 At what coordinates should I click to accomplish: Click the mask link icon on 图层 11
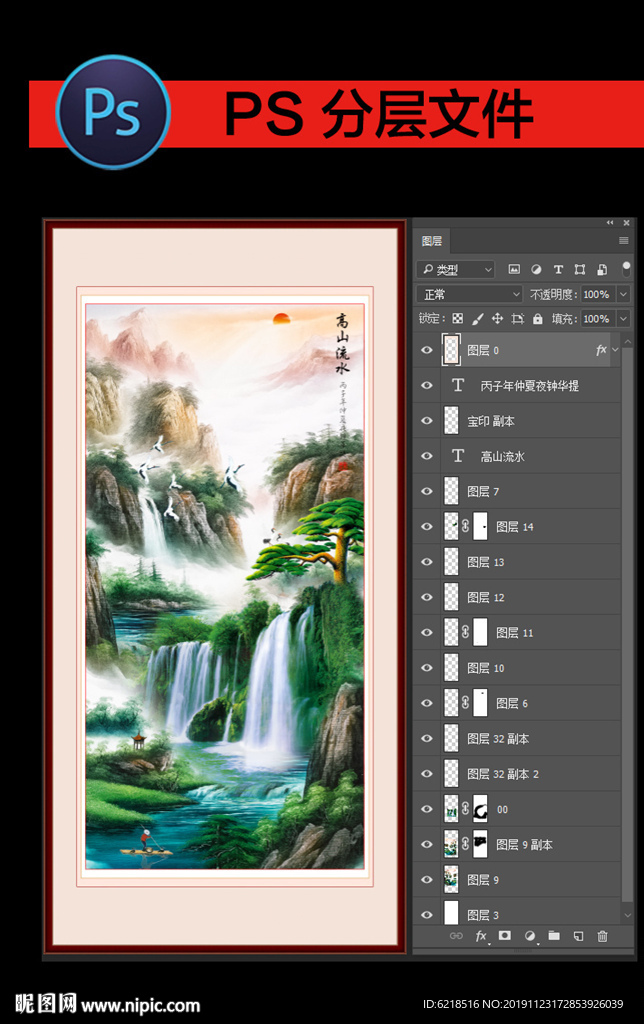[466, 632]
